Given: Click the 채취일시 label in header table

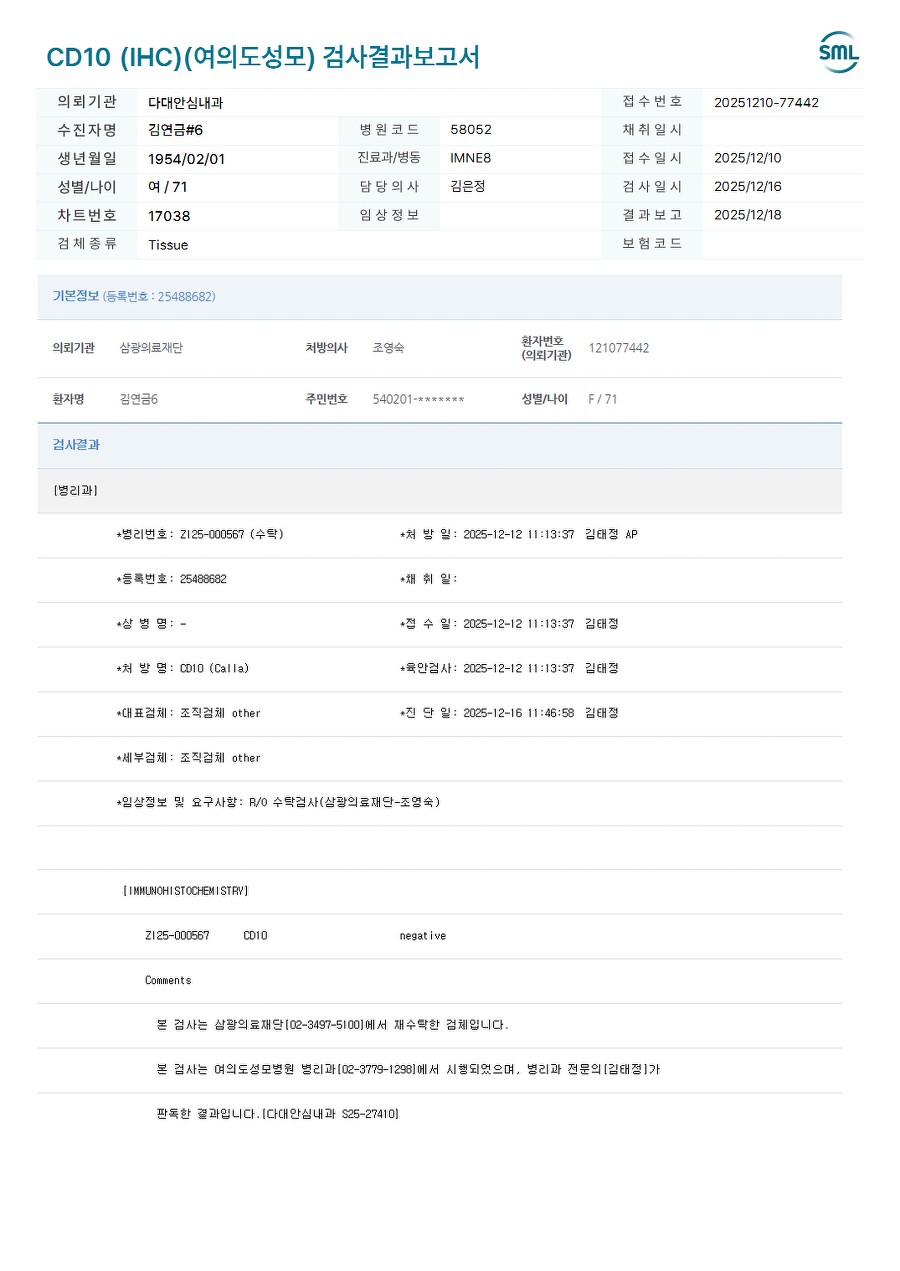Looking at the screenshot, I should 652,130.
